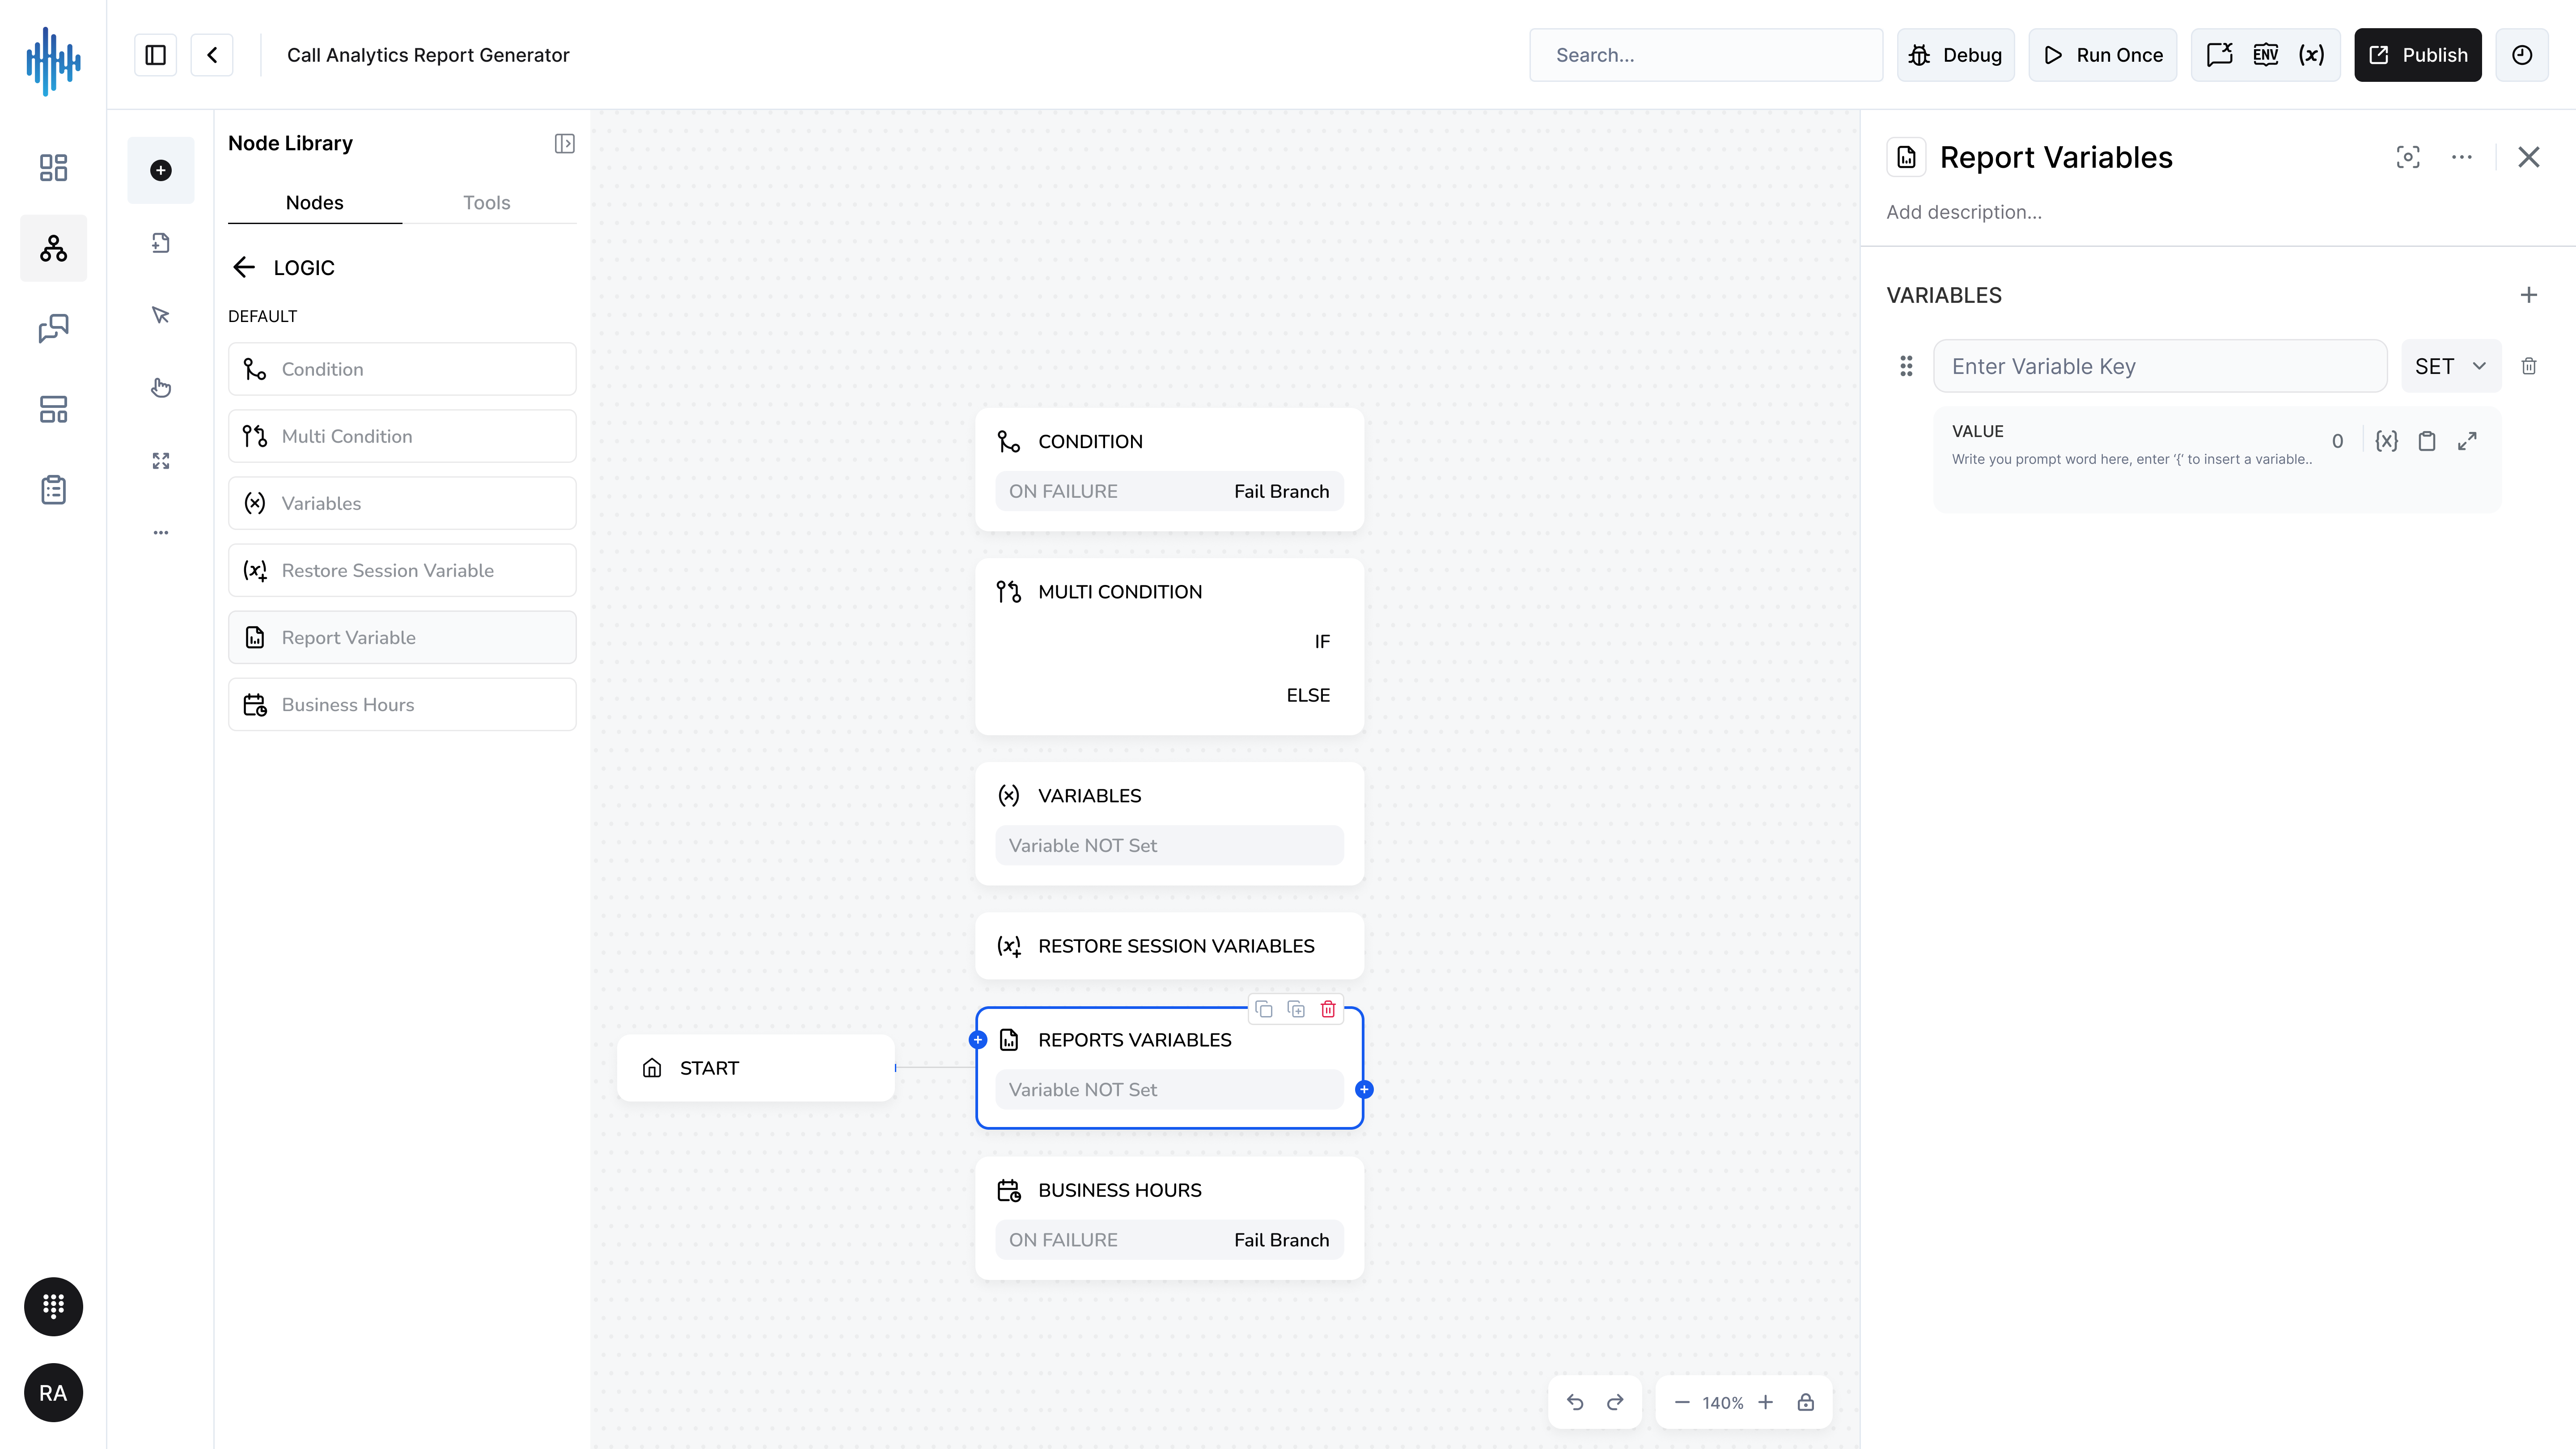Open the SET operation dropdown
This screenshot has height=1449, width=2576.
point(2451,366)
